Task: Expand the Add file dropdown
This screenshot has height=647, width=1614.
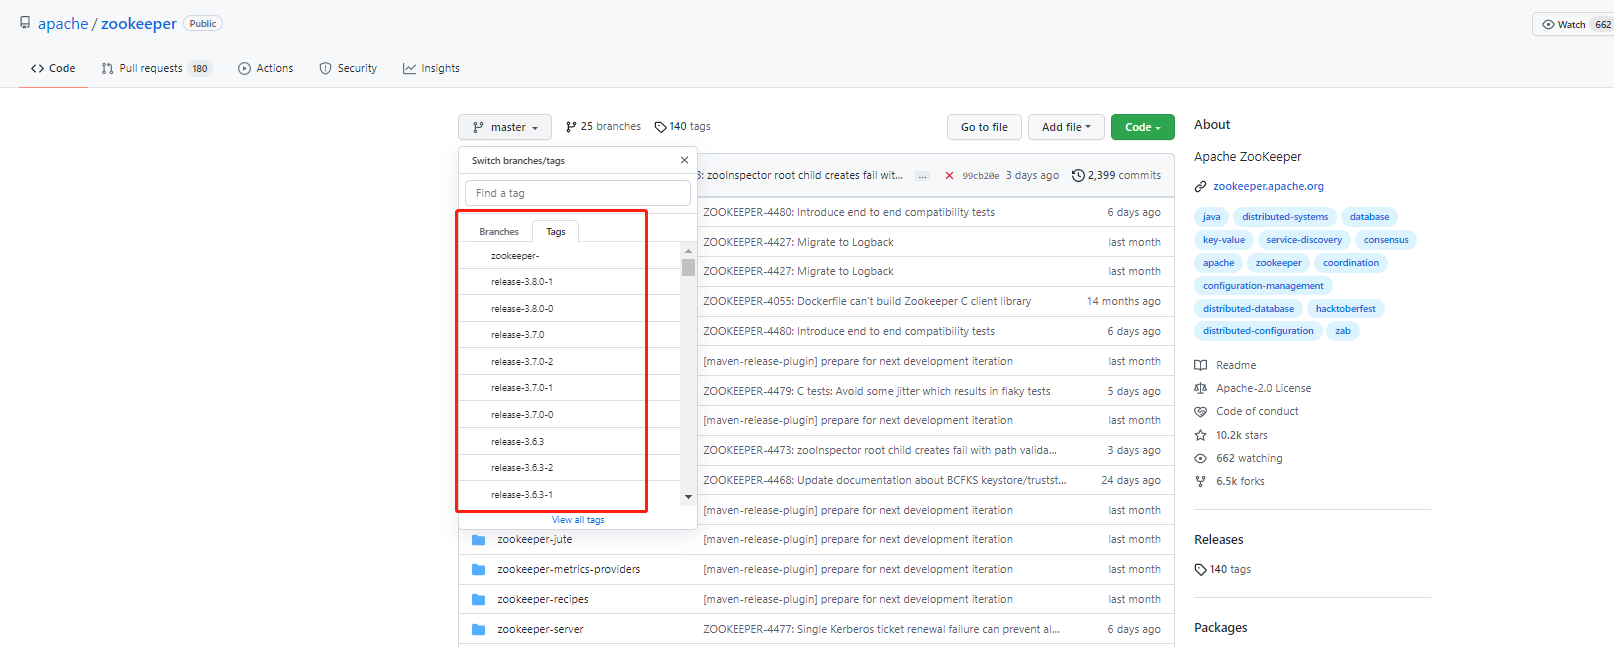Action: [x=1066, y=127]
